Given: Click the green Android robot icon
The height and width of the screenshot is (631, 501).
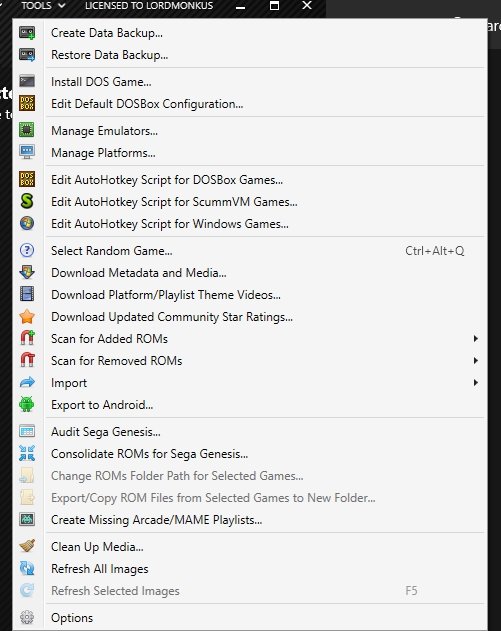Looking at the screenshot, I should pyautogui.click(x=27, y=404).
